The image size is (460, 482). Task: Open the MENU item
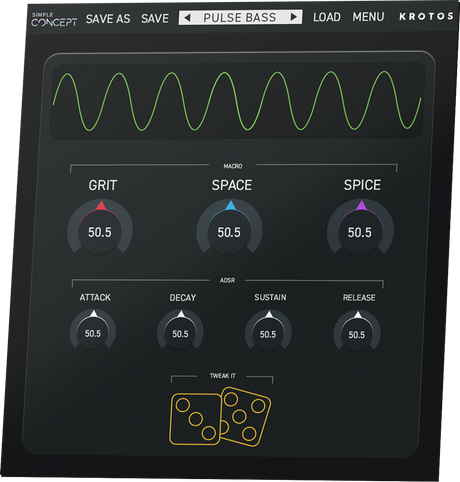(368, 17)
